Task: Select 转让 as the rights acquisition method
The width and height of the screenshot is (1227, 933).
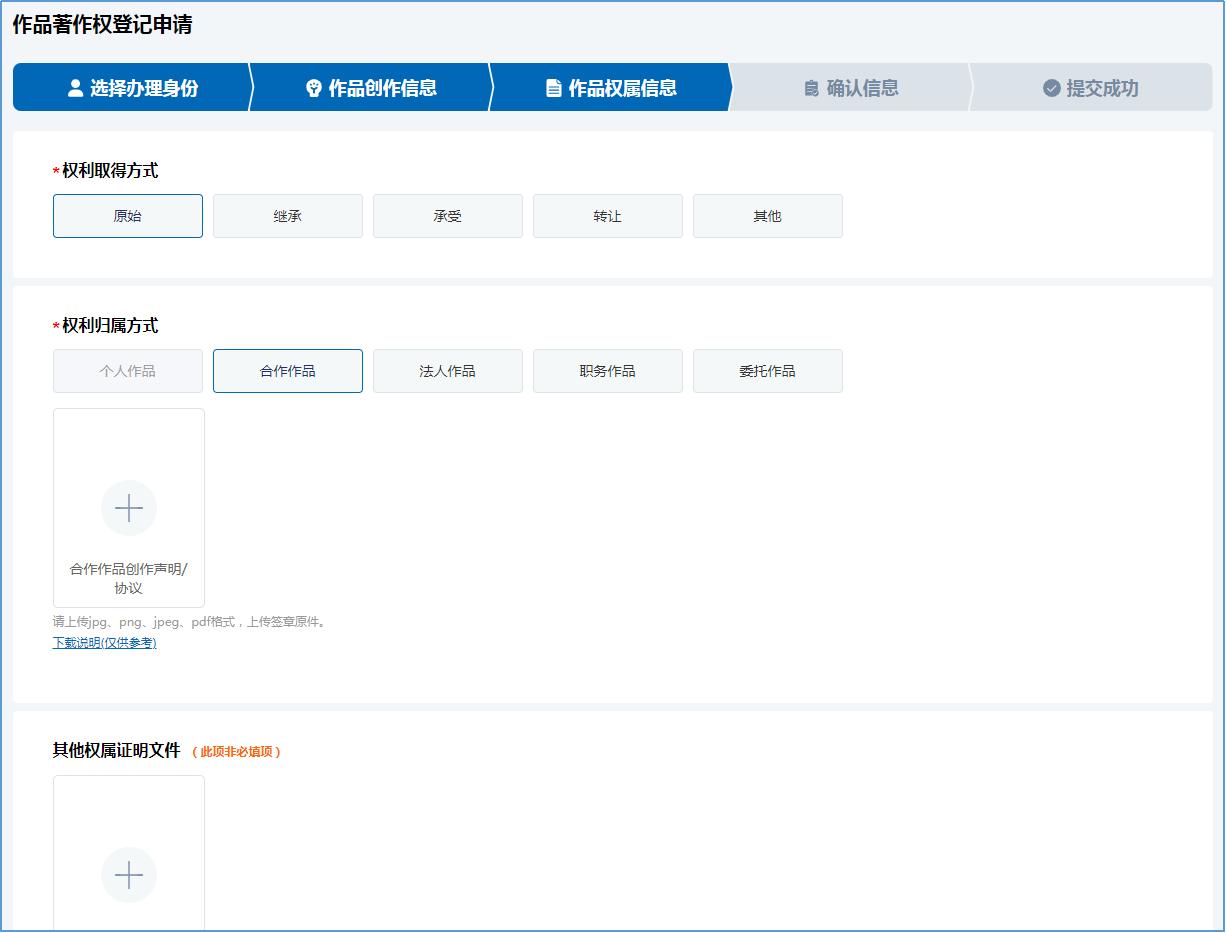Action: coord(607,216)
